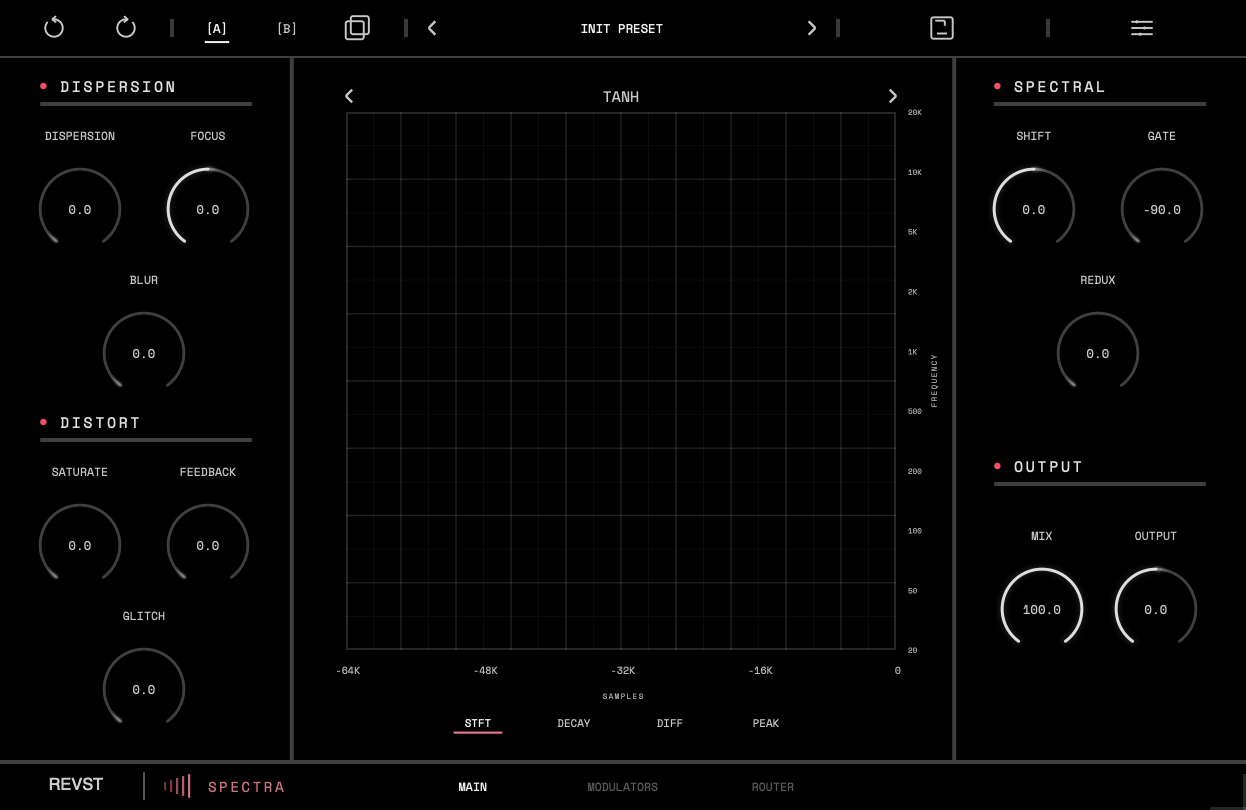Click the -64K samples axis label
Image resolution: width=1246 pixels, height=810 pixels.
point(348,671)
